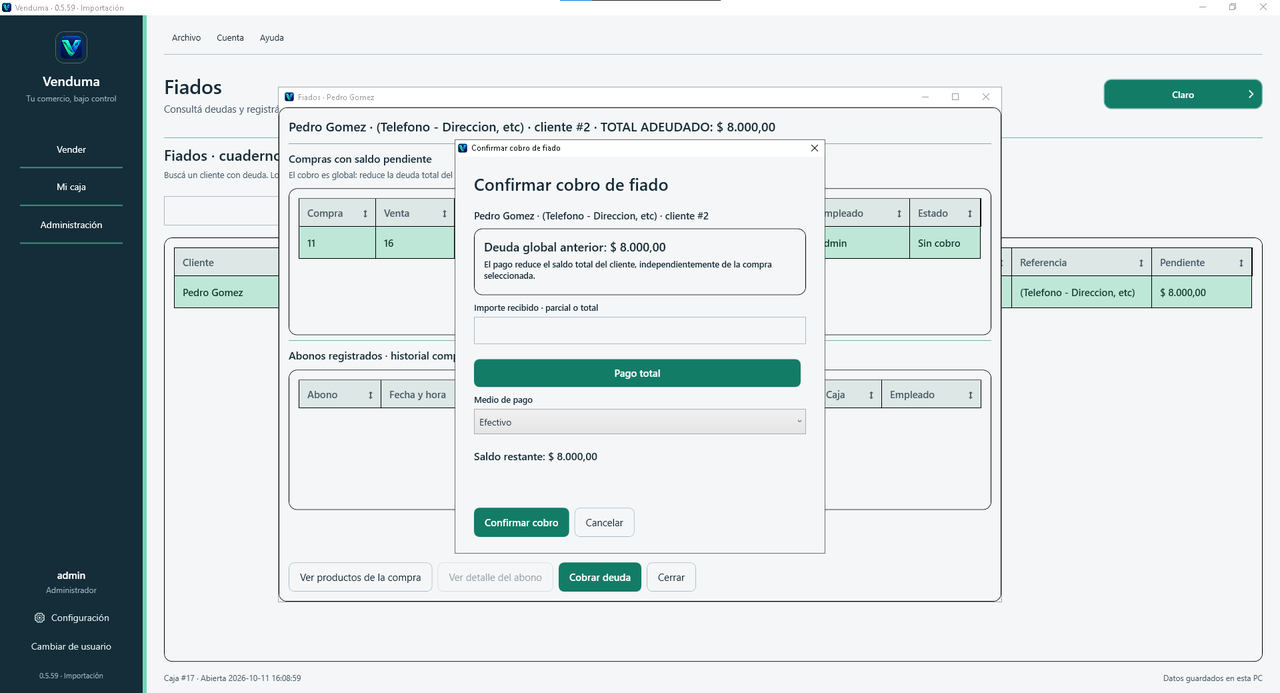Minimize the Fiados - Pedro Gomez window
Viewport: 1280px width, 693px height.
click(x=925, y=97)
